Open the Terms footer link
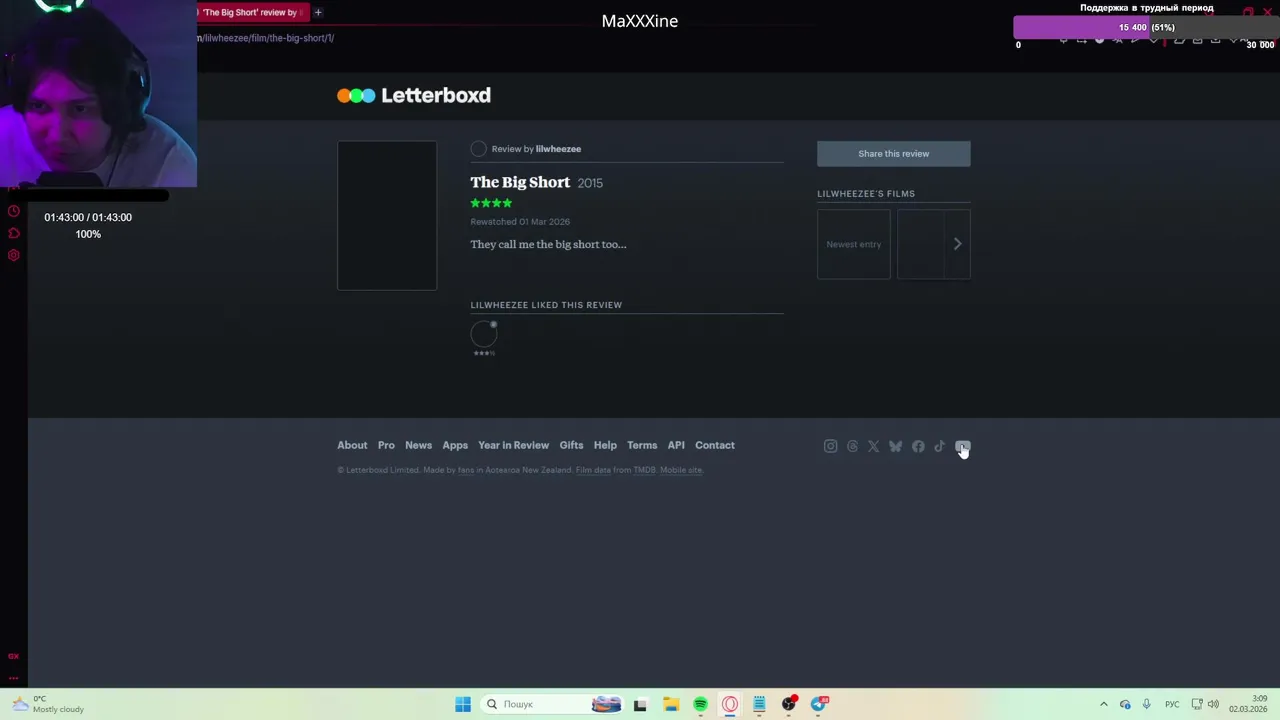 (642, 445)
